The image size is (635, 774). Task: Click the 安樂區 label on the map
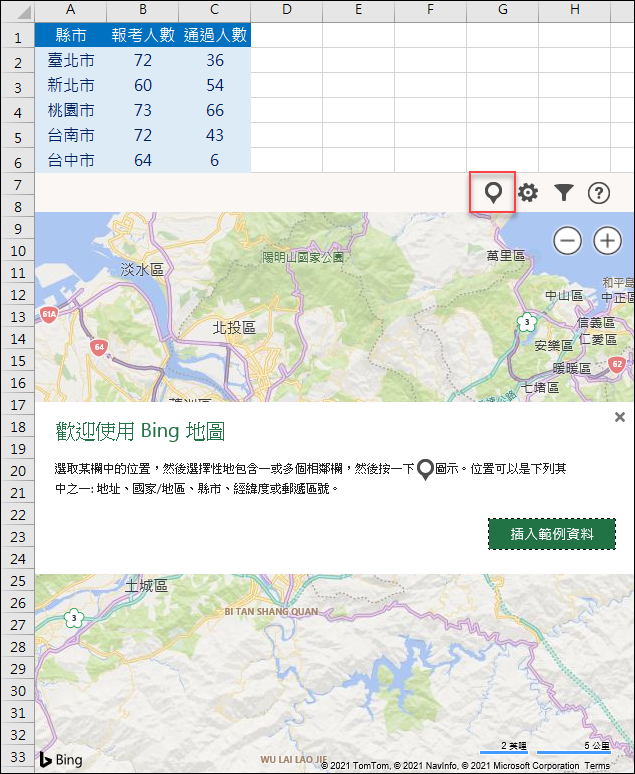point(554,346)
